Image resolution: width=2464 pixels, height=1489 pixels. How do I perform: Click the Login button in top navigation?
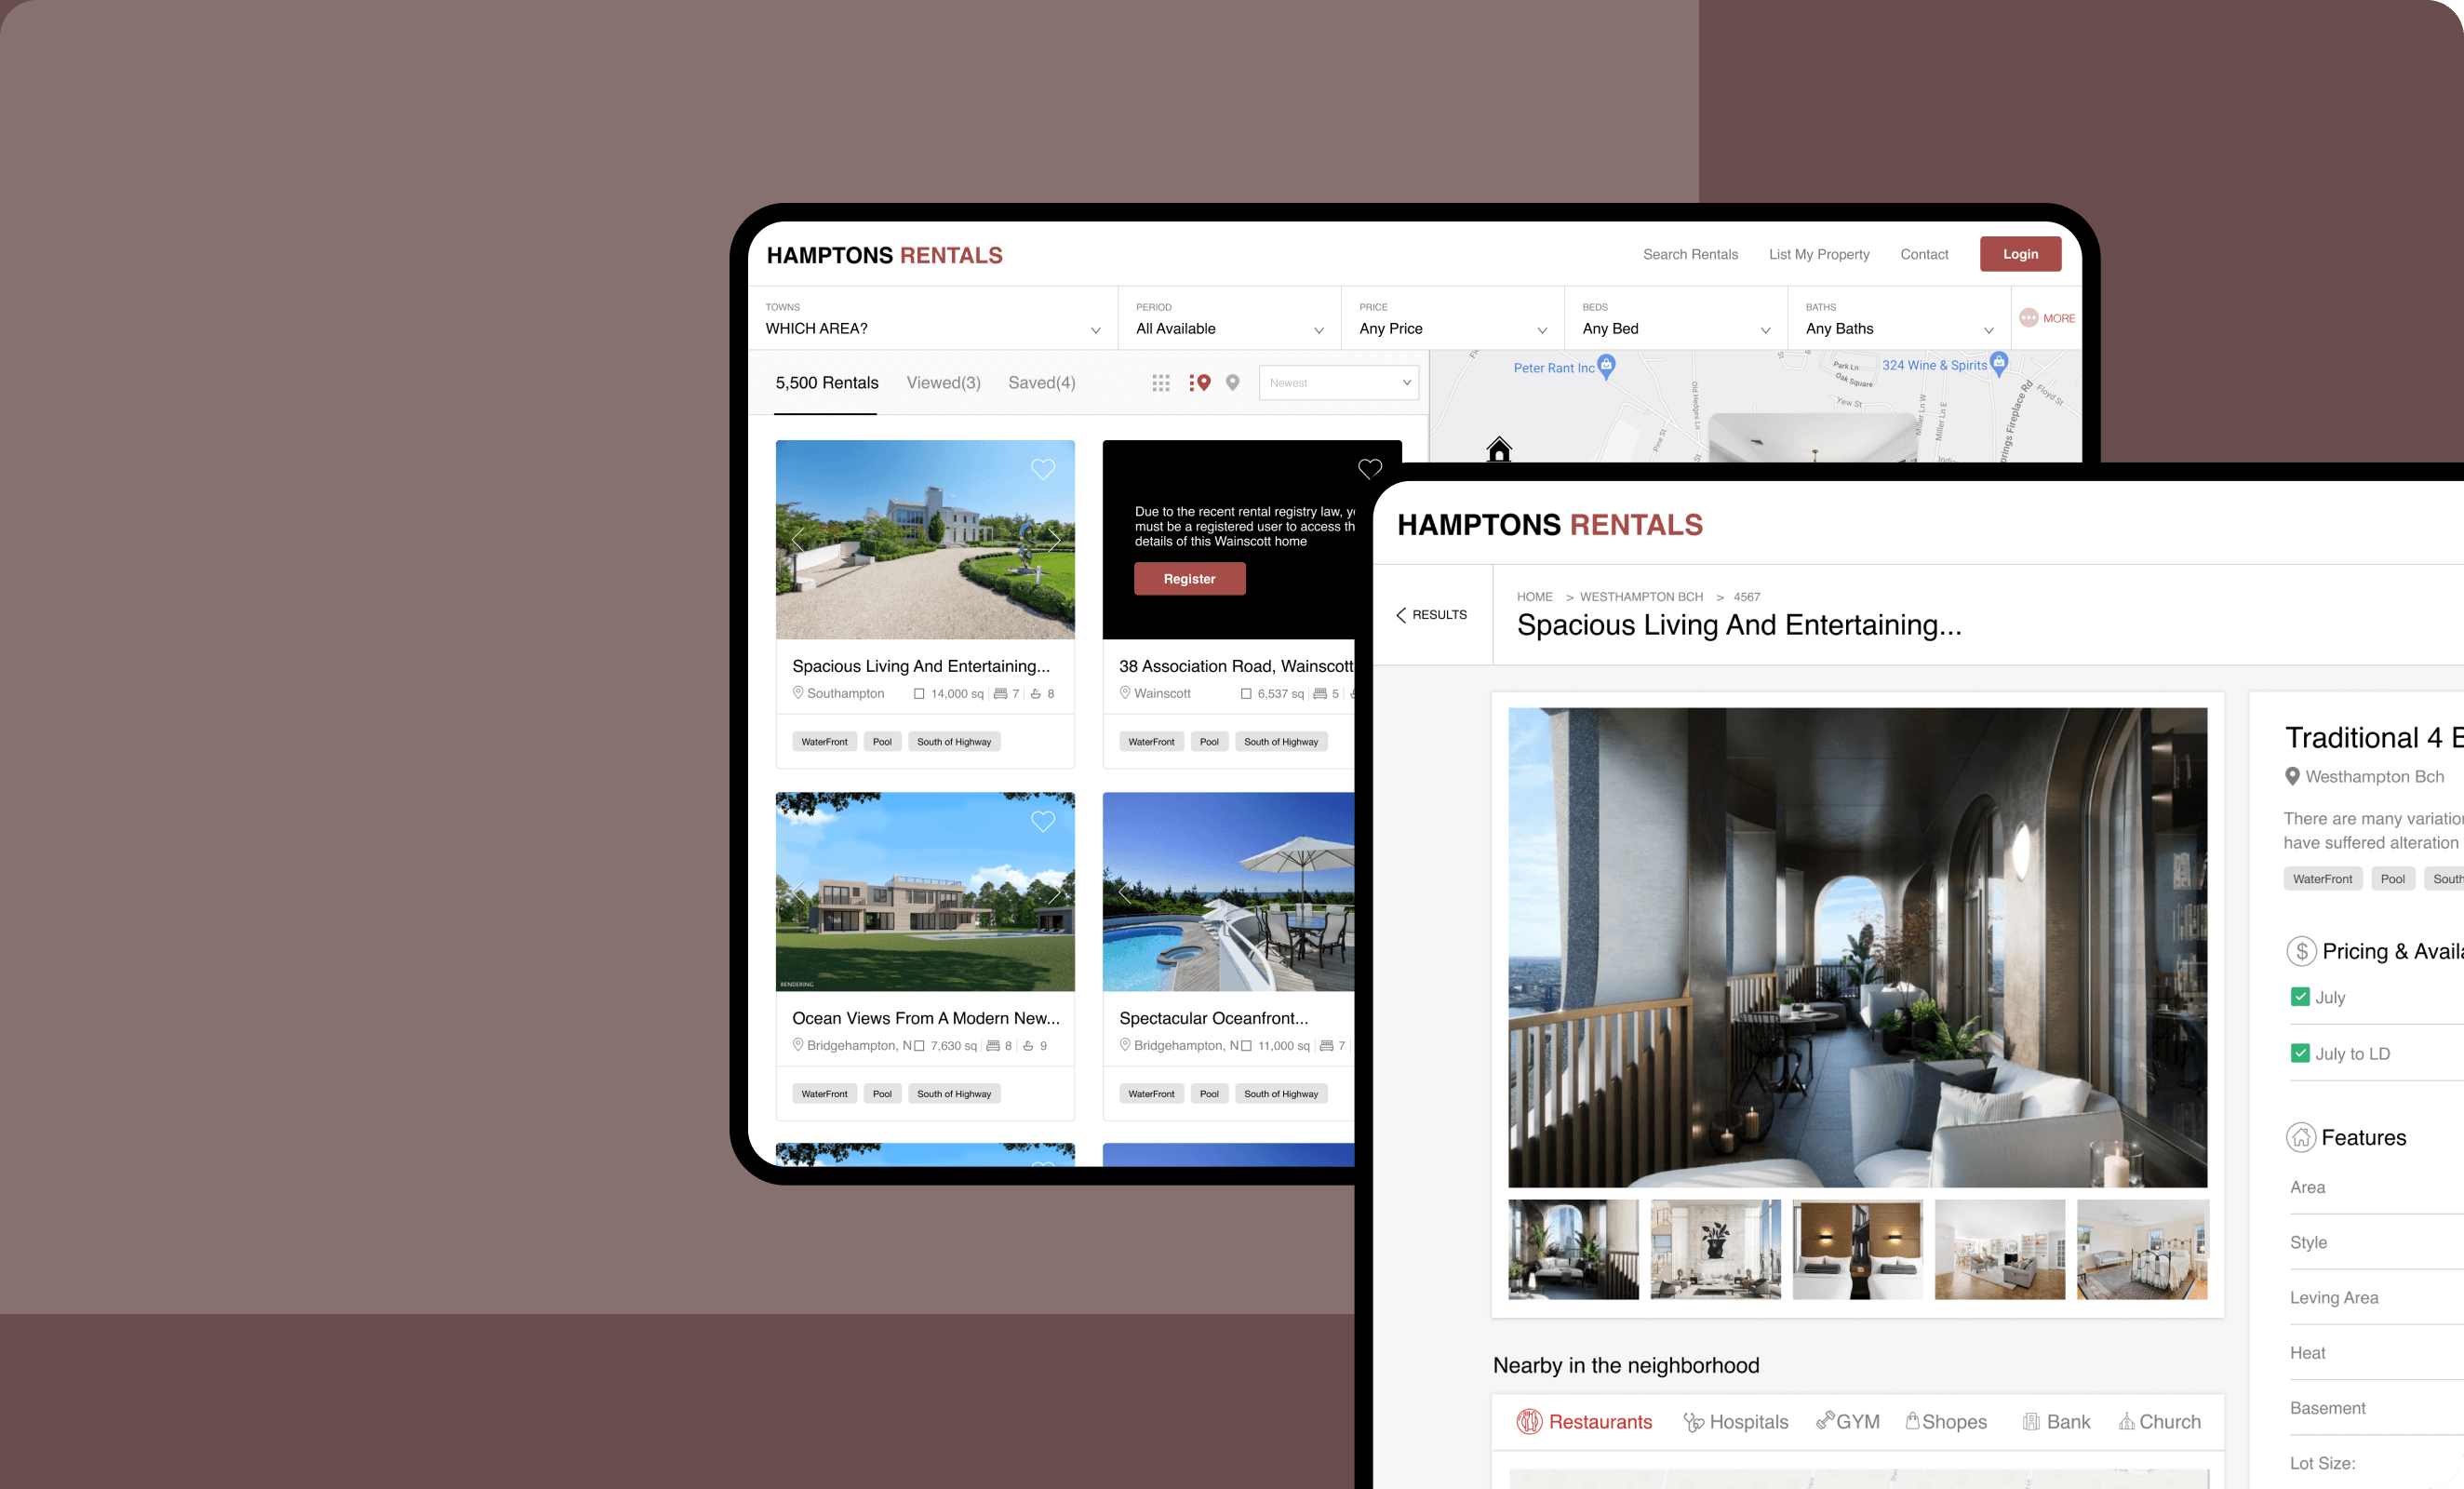click(2020, 253)
